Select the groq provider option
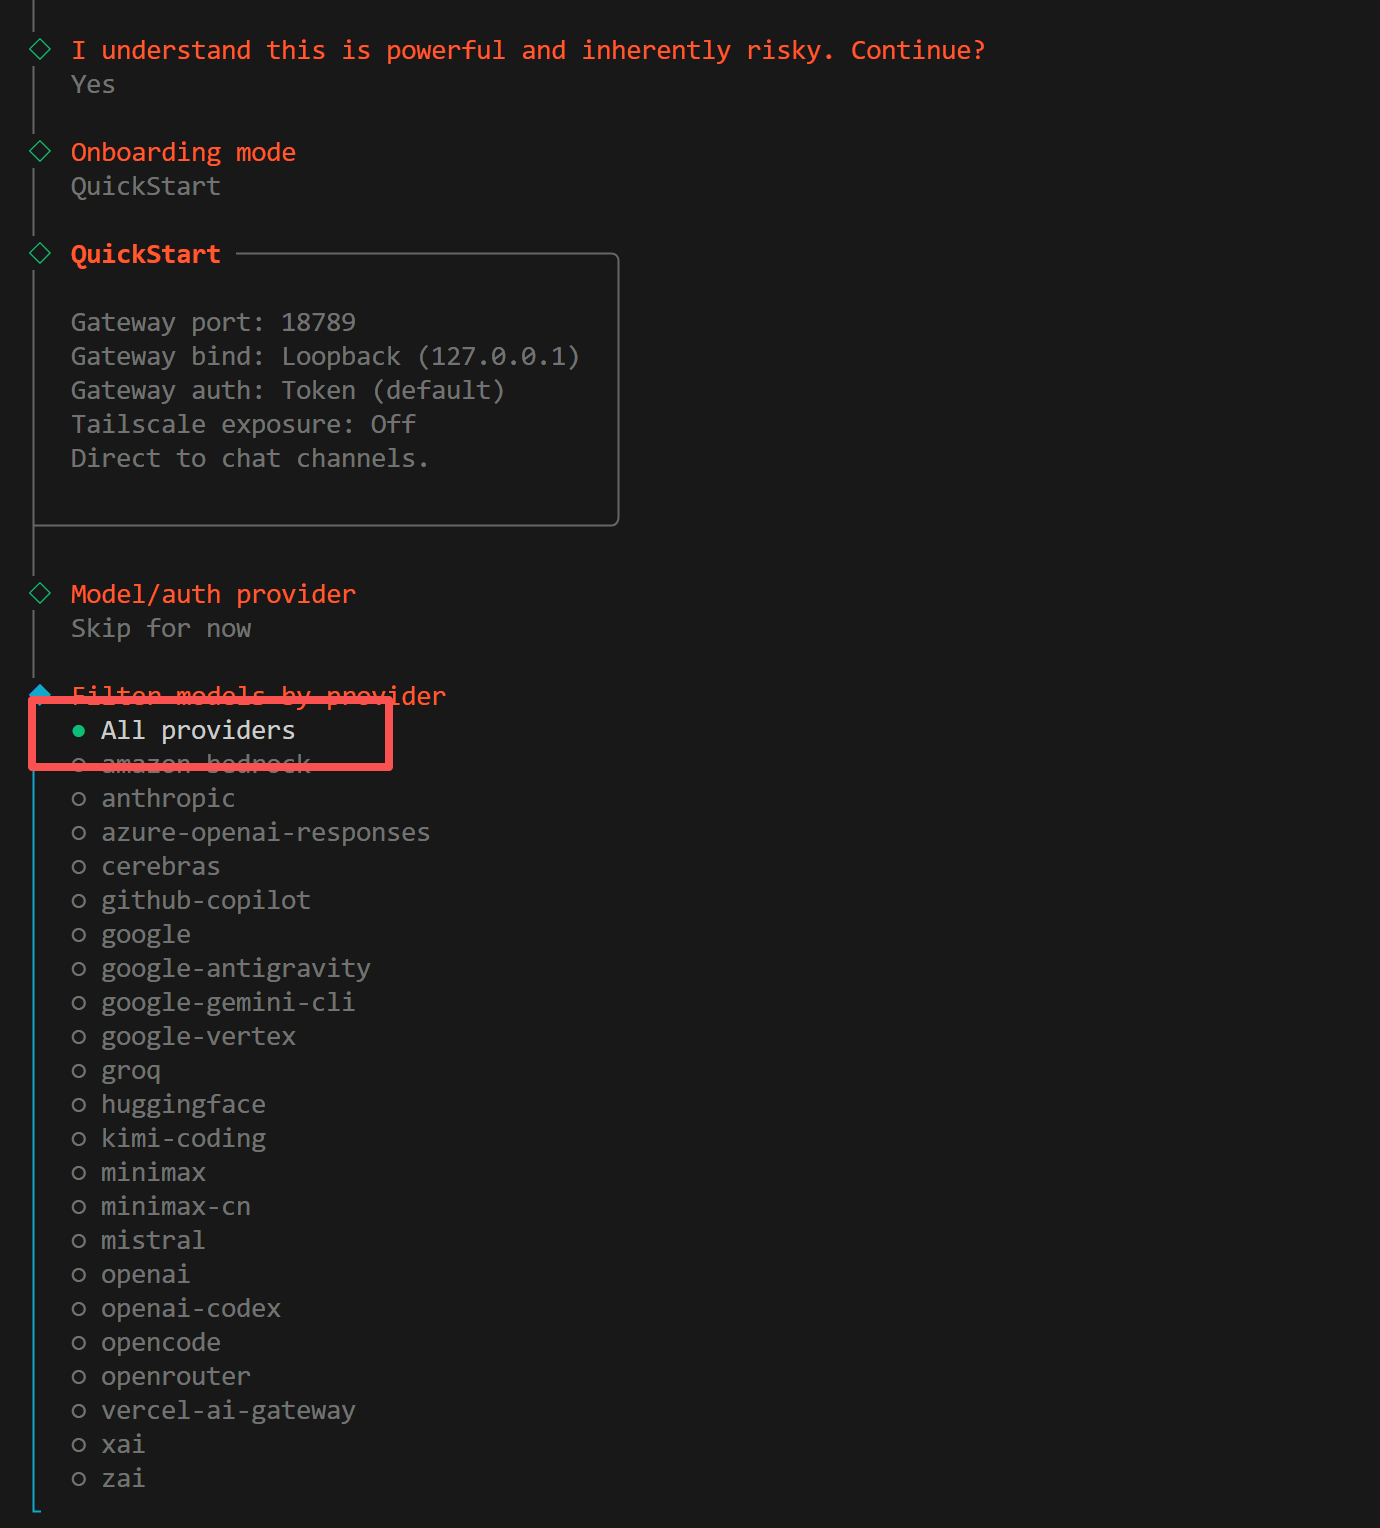This screenshot has height=1528, width=1380. click(116, 1071)
